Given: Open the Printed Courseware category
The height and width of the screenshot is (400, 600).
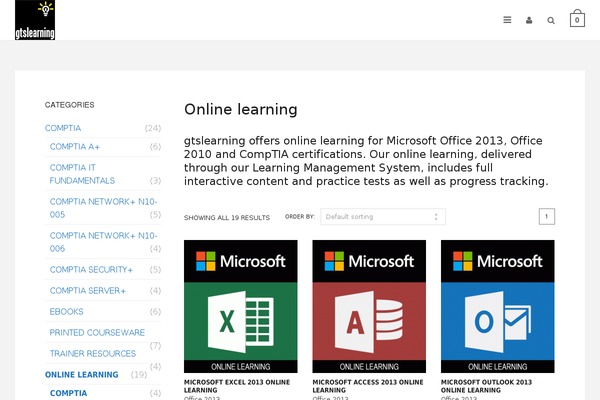Looking at the screenshot, I should (x=97, y=333).
